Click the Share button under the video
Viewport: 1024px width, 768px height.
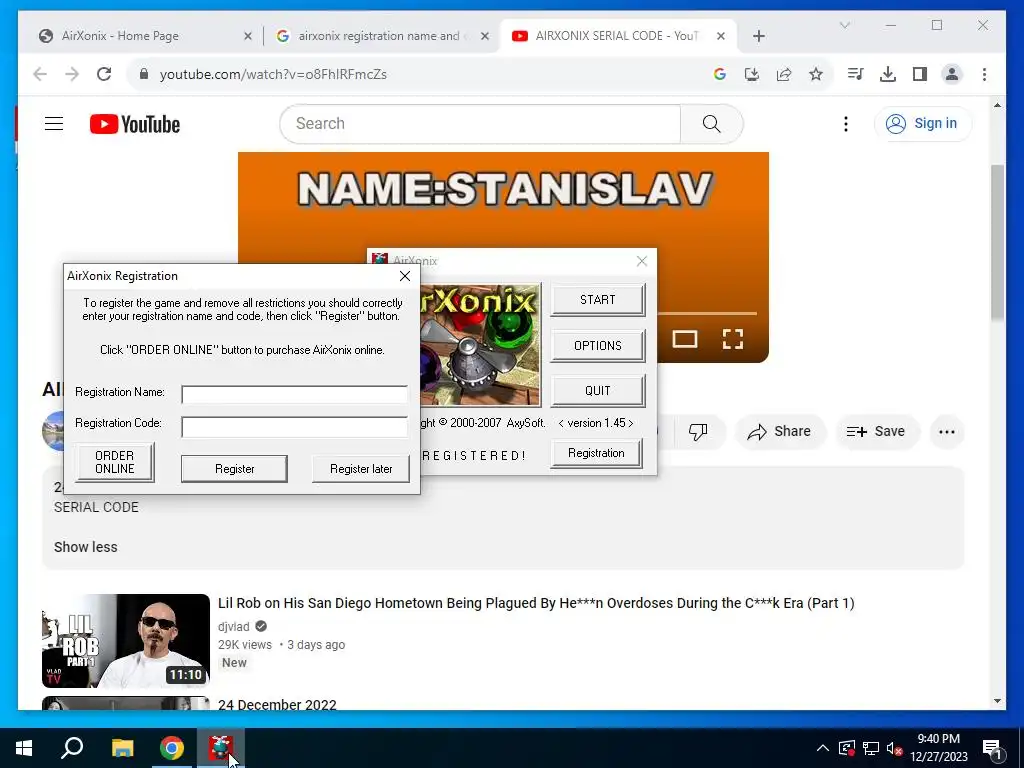point(779,432)
